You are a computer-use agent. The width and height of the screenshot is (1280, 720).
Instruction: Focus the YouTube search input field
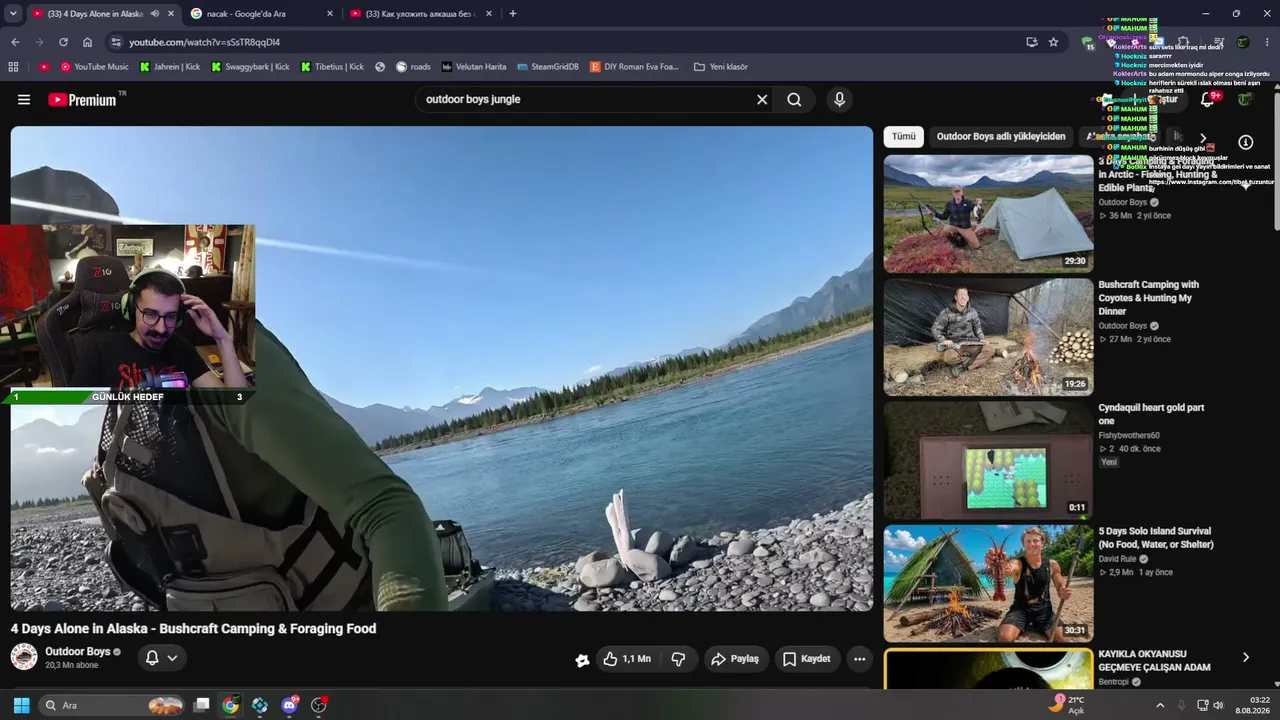click(x=584, y=100)
